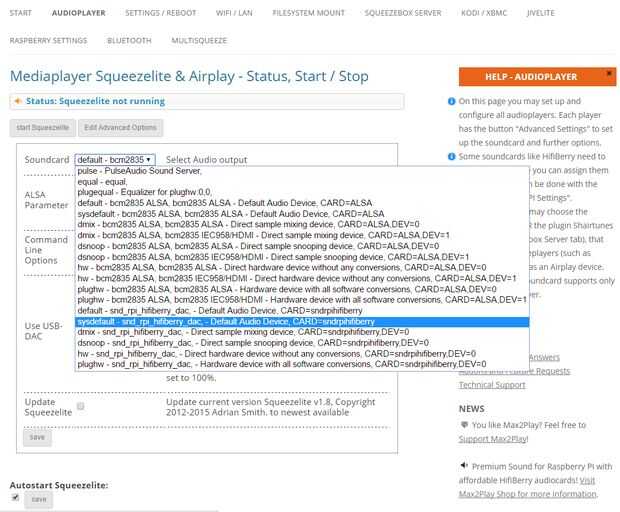Select plugequal Equalizer for plughw option

(302, 192)
